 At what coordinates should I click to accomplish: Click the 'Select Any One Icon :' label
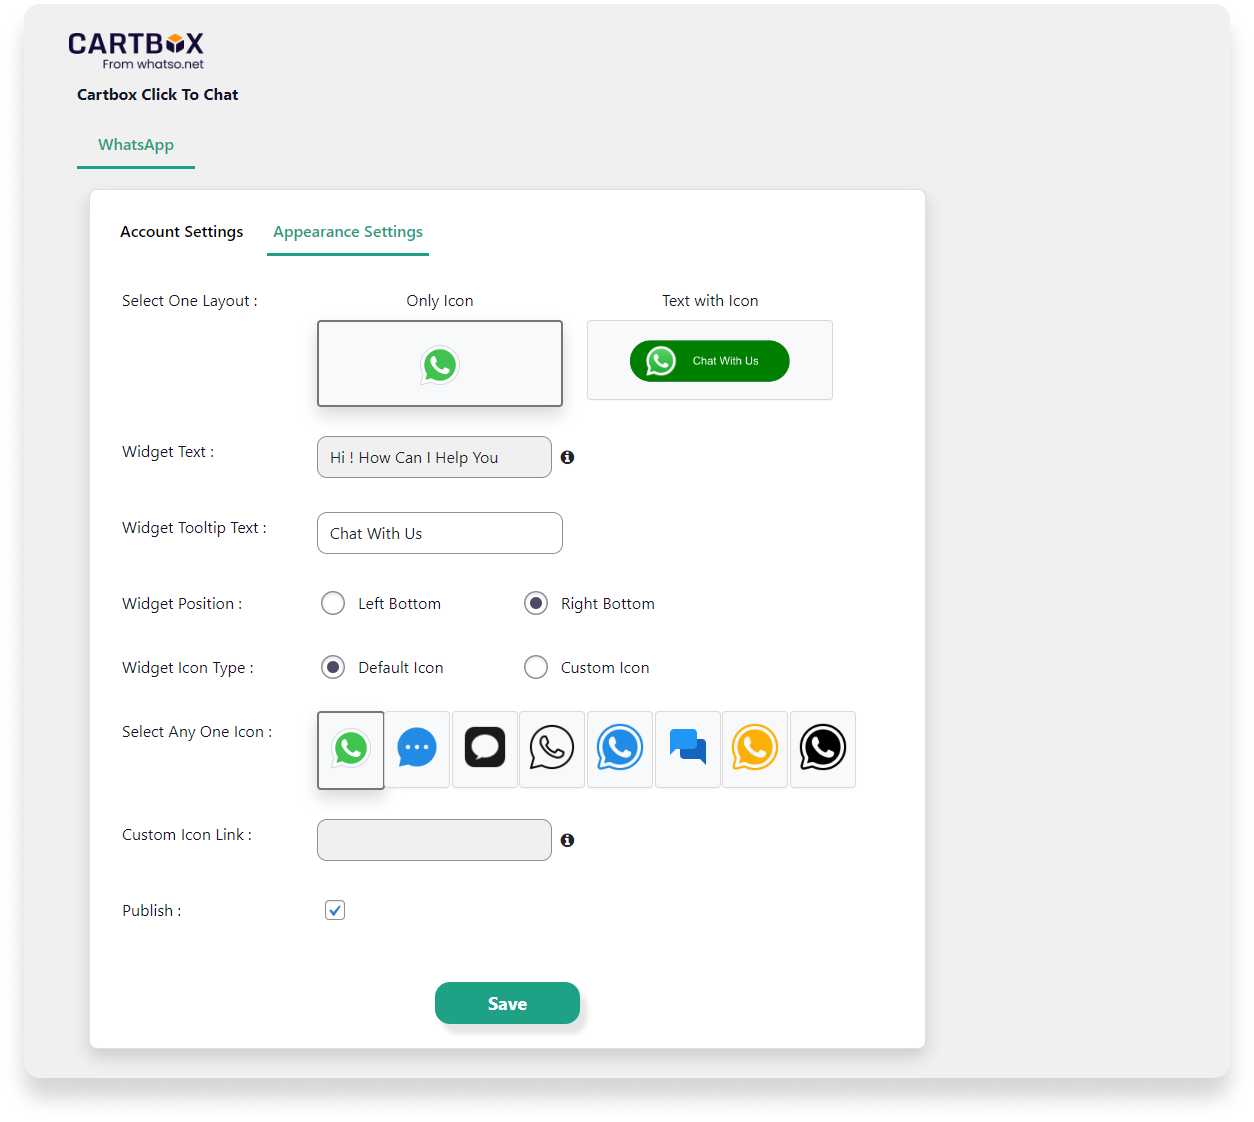[197, 731]
